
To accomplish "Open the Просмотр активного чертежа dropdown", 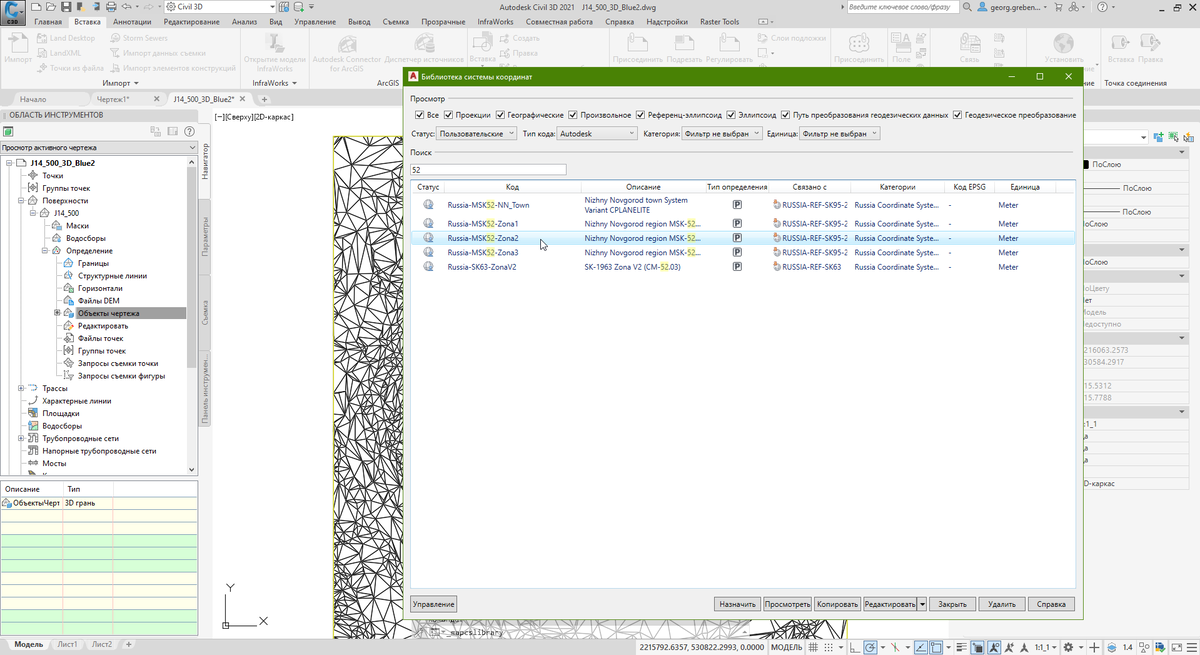I will click(x=98, y=148).
